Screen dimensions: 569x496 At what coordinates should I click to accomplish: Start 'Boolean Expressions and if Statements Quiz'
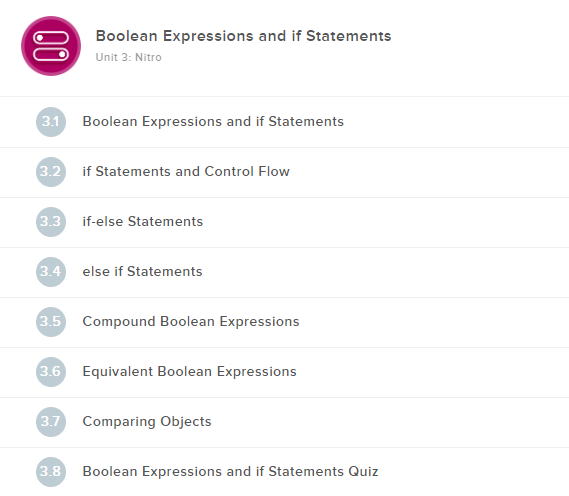click(230, 471)
